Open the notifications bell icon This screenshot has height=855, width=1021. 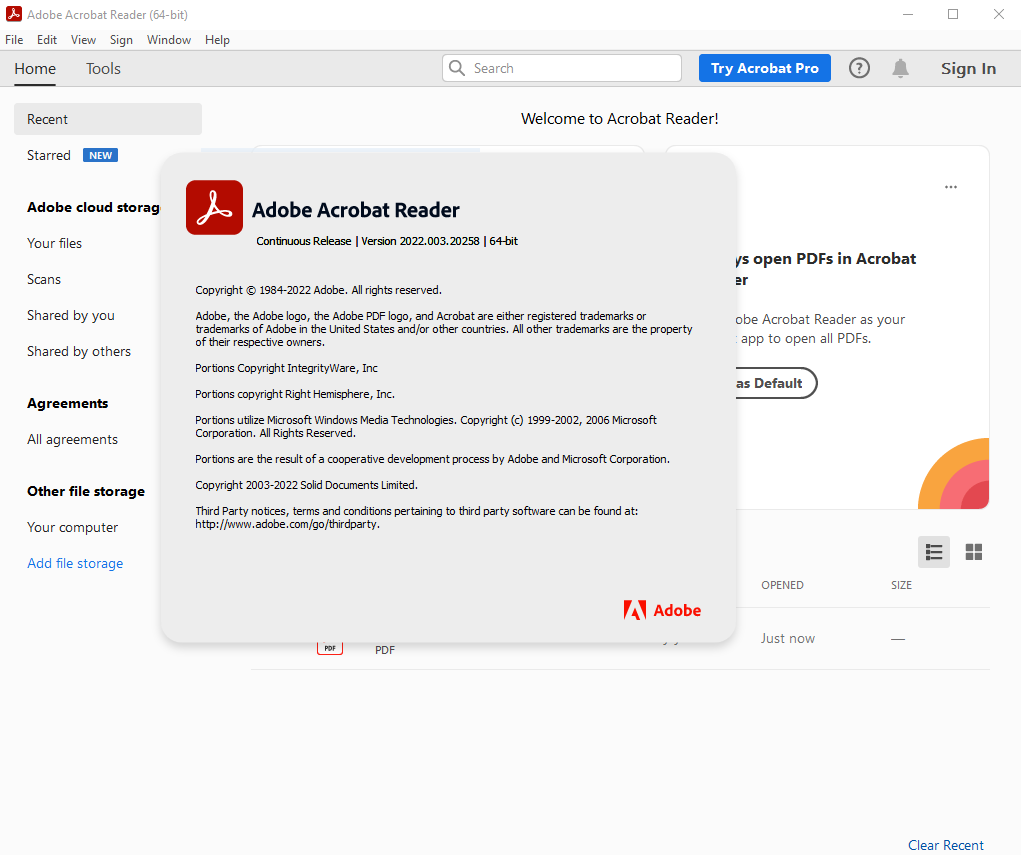pyautogui.click(x=900, y=68)
